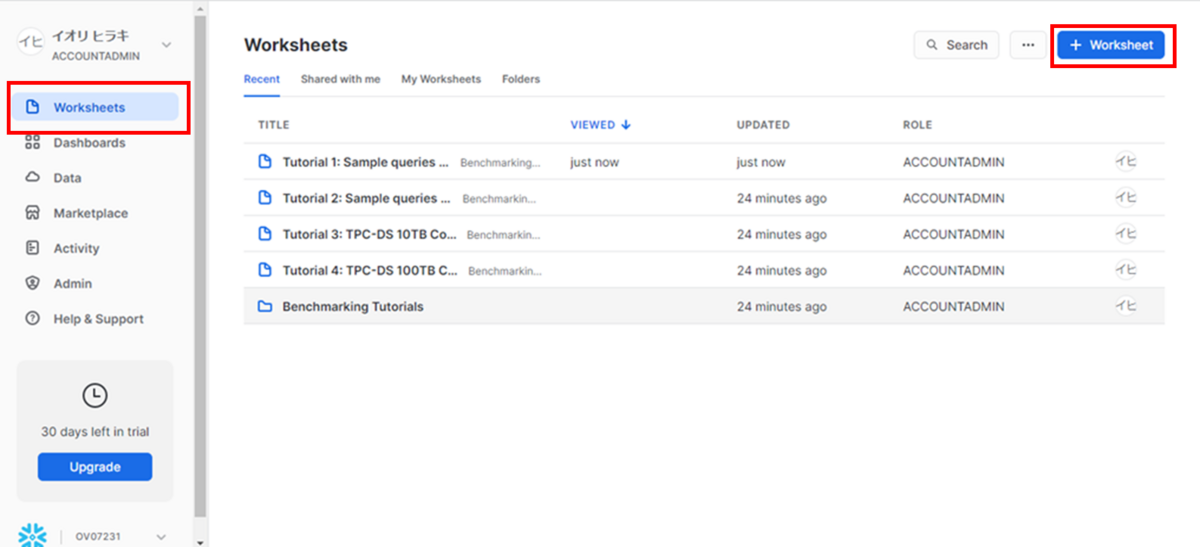The height and width of the screenshot is (547, 1200).
Task: Click the Dashboards grid icon
Action: click(32, 143)
